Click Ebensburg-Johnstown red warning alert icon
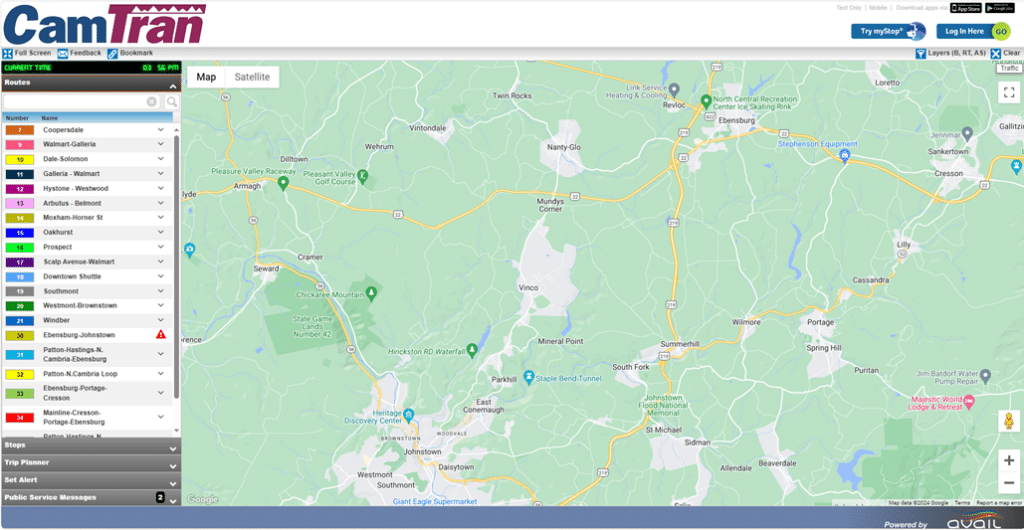This screenshot has height=530, width=1024. click(160, 334)
